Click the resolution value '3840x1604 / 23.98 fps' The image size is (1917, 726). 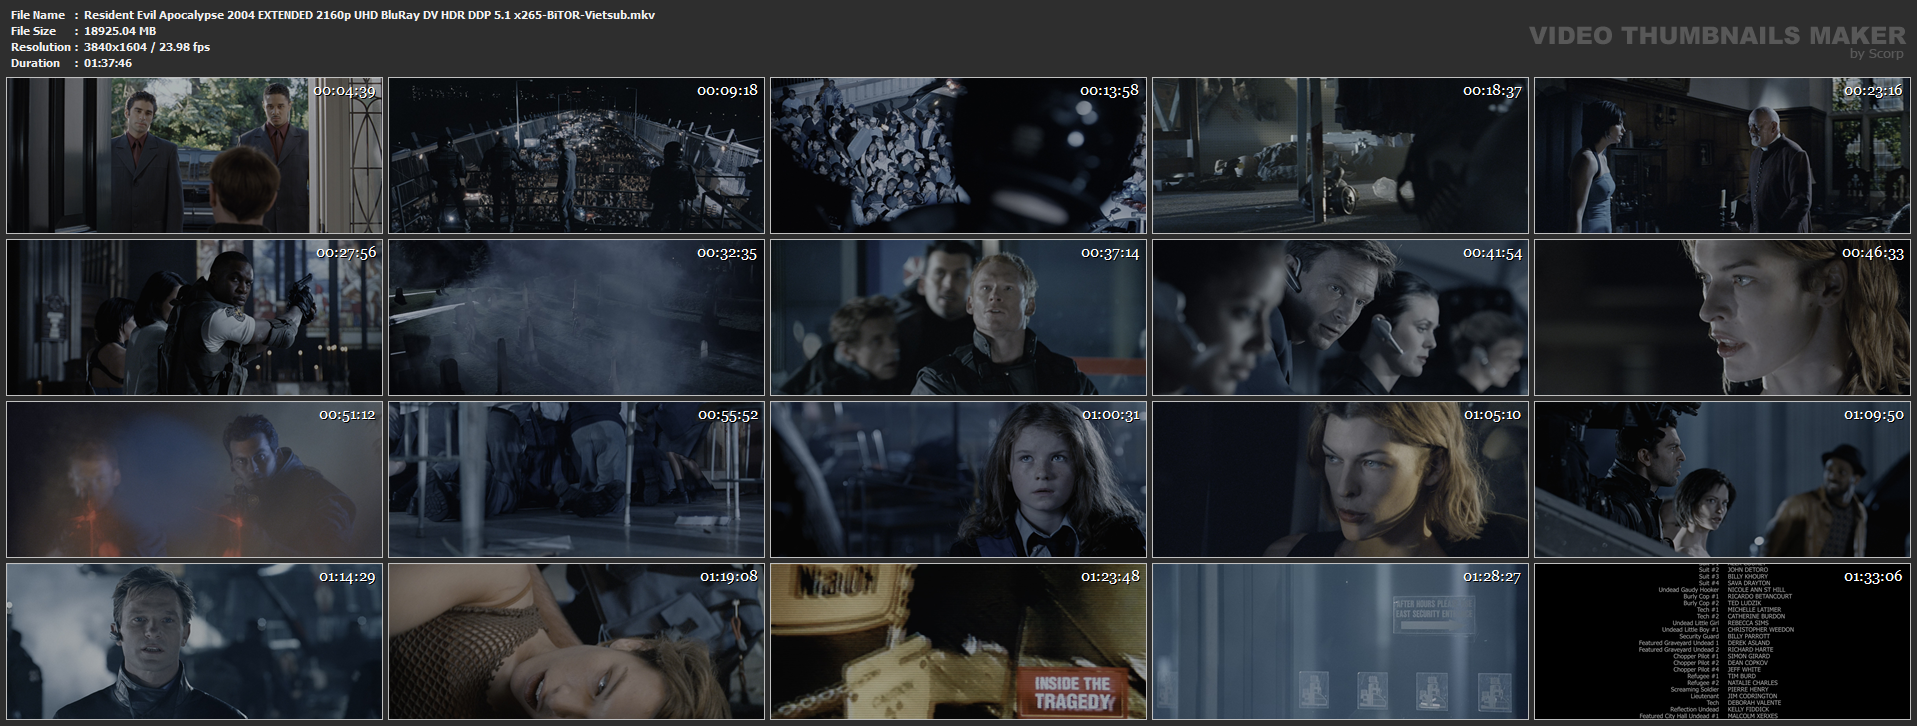[x=147, y=47]
